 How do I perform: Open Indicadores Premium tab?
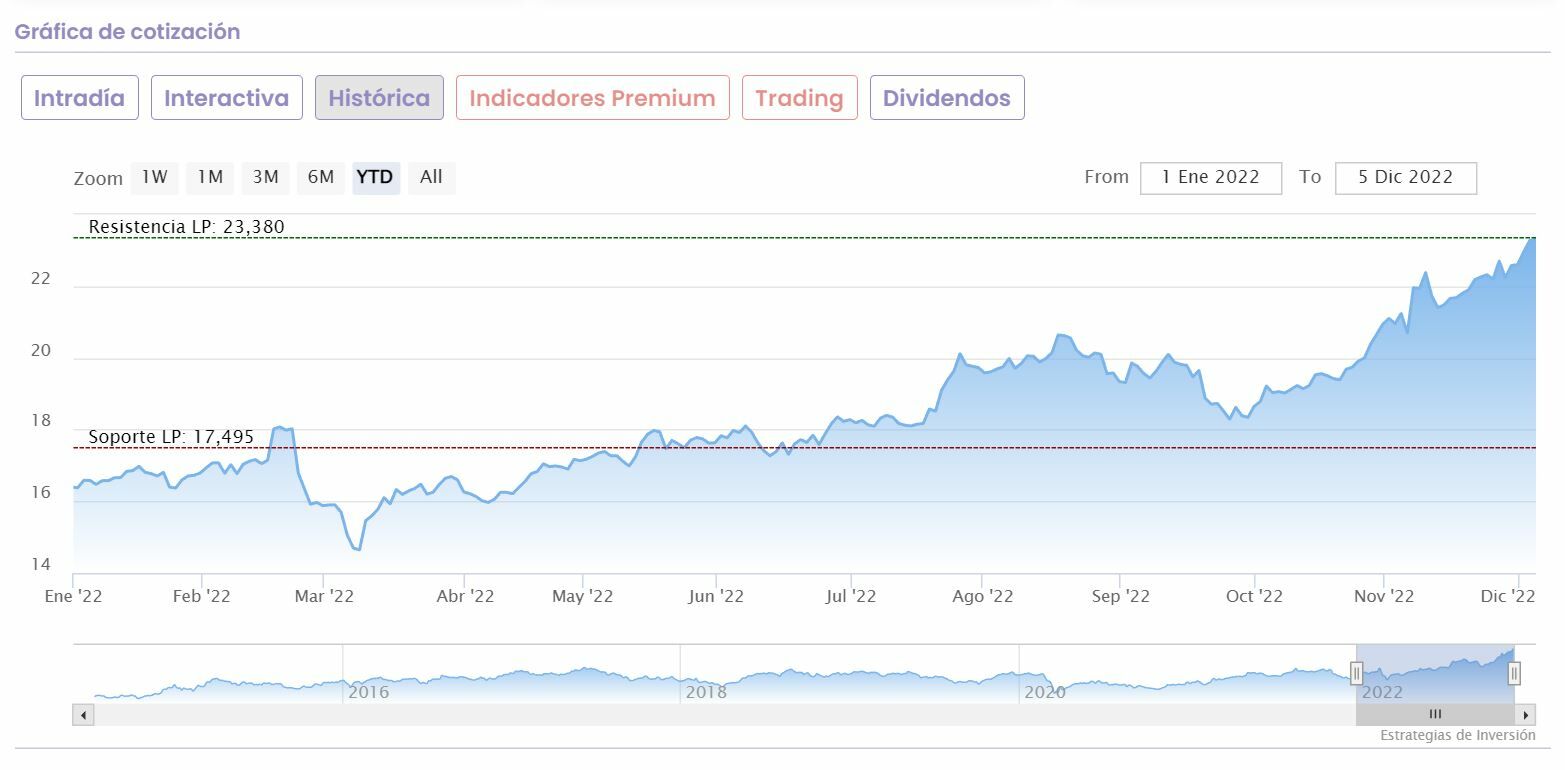click(592, 98)
